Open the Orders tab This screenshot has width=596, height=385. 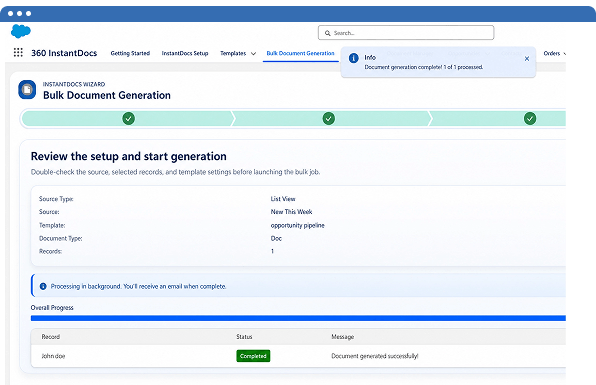(x=552, y=53)
